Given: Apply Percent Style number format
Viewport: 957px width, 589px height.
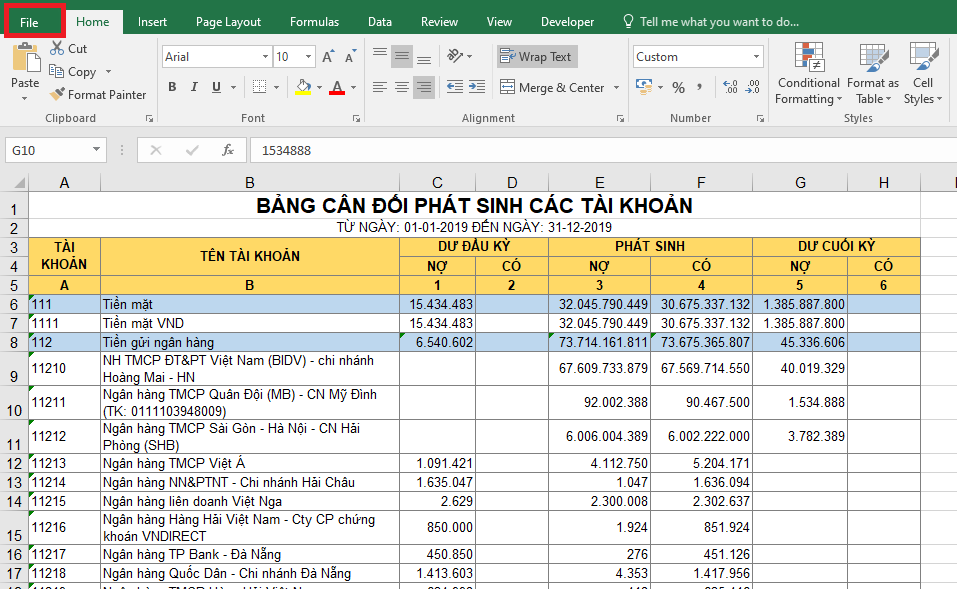Looking at the screenshot, I should click(678, 87).
